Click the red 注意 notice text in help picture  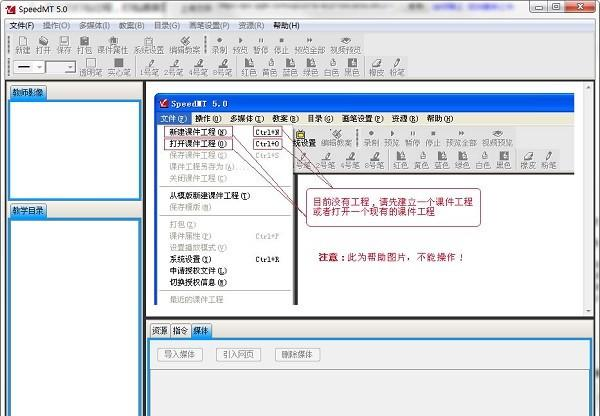coord(391,257)
